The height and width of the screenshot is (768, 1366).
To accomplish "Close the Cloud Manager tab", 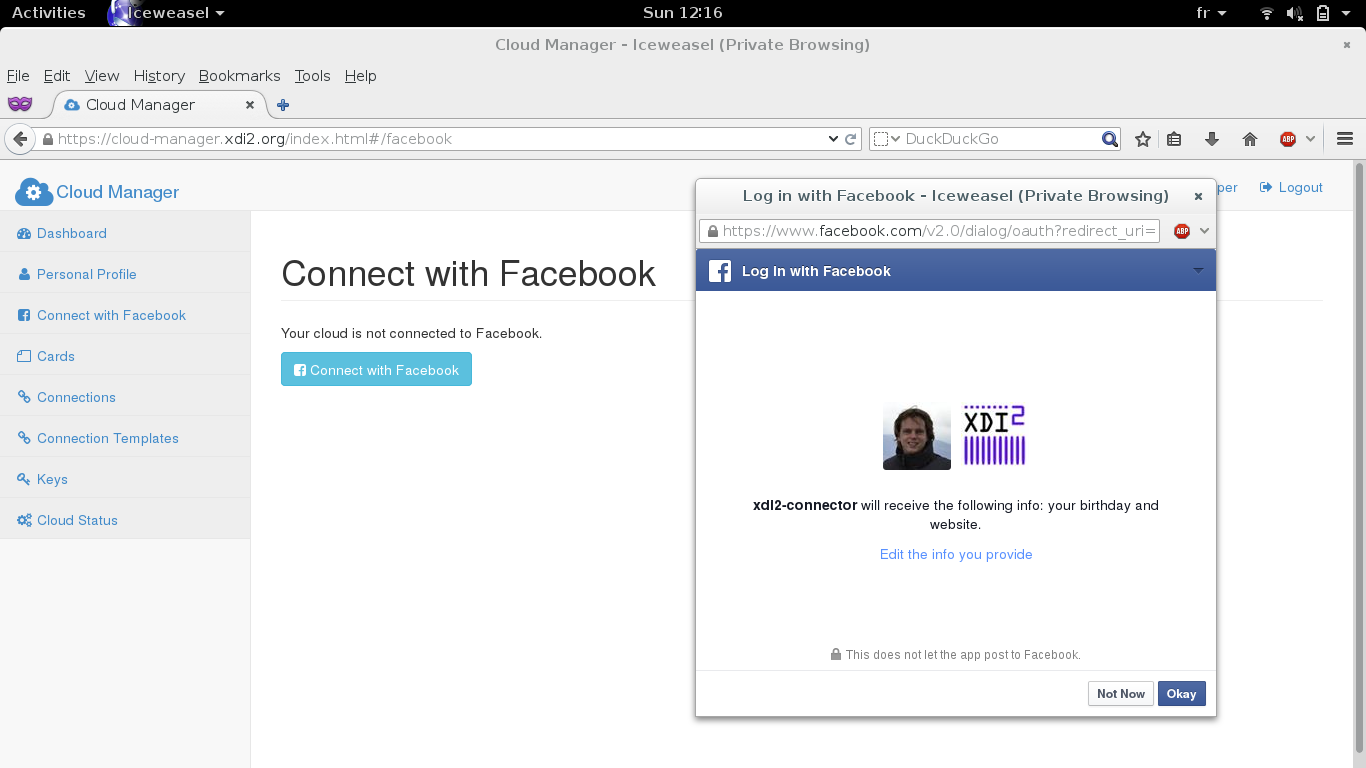I will (x=250, y=105).
